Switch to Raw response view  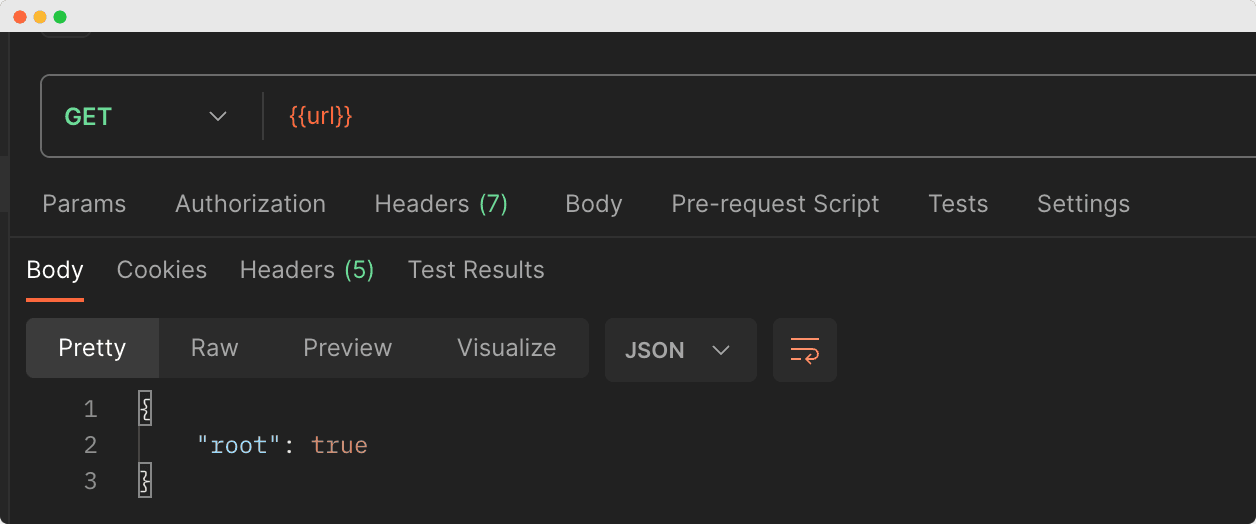click(215, 348)
